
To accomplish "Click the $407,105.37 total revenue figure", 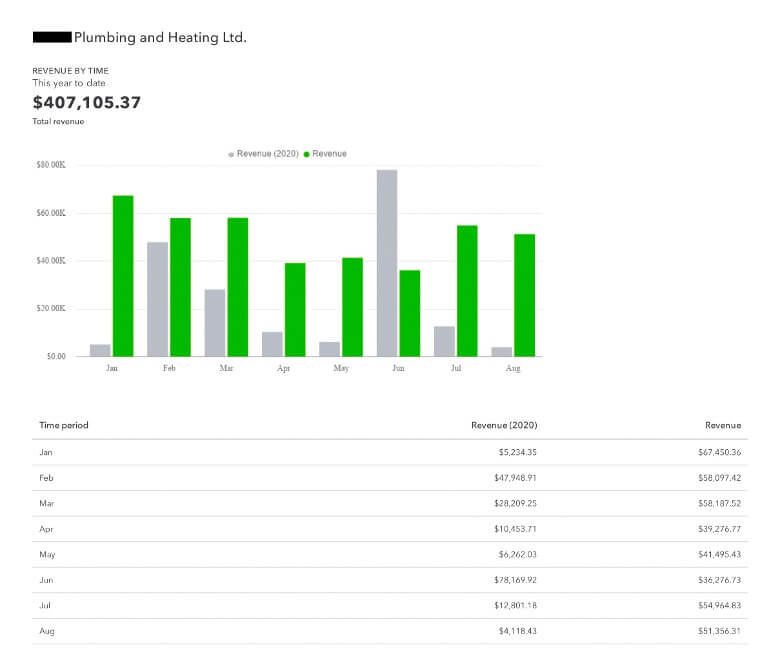I will (x=87, y=102).
